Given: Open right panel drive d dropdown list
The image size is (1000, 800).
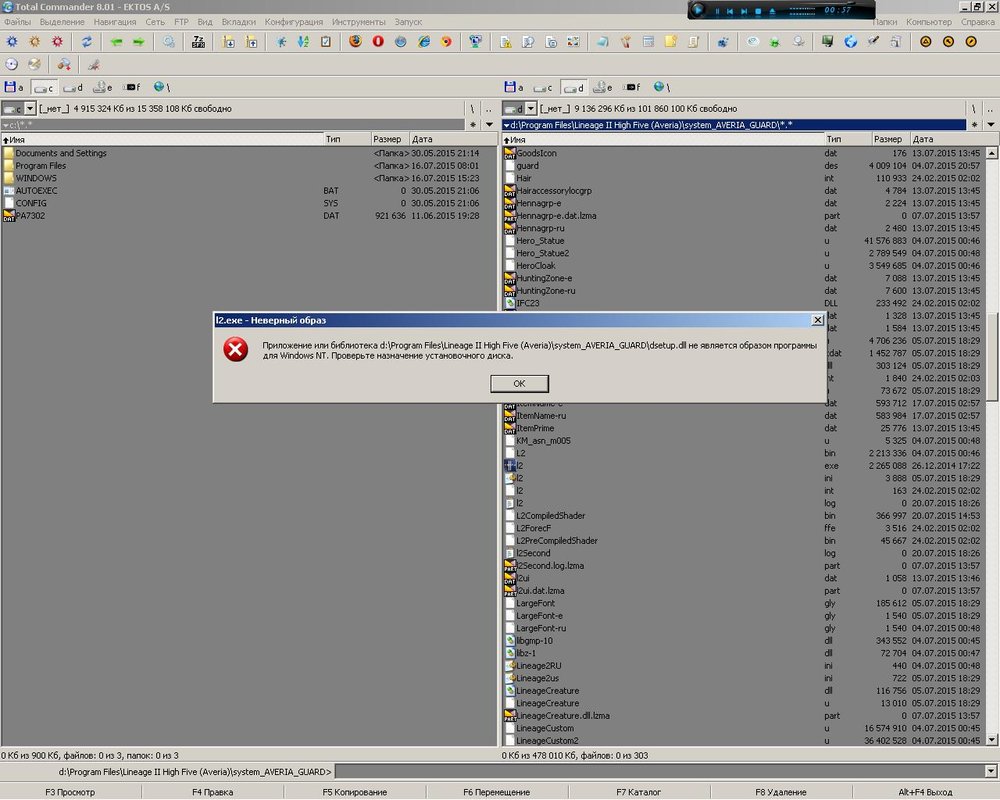Looking at the screenshot, I should (x=530, y=108).
